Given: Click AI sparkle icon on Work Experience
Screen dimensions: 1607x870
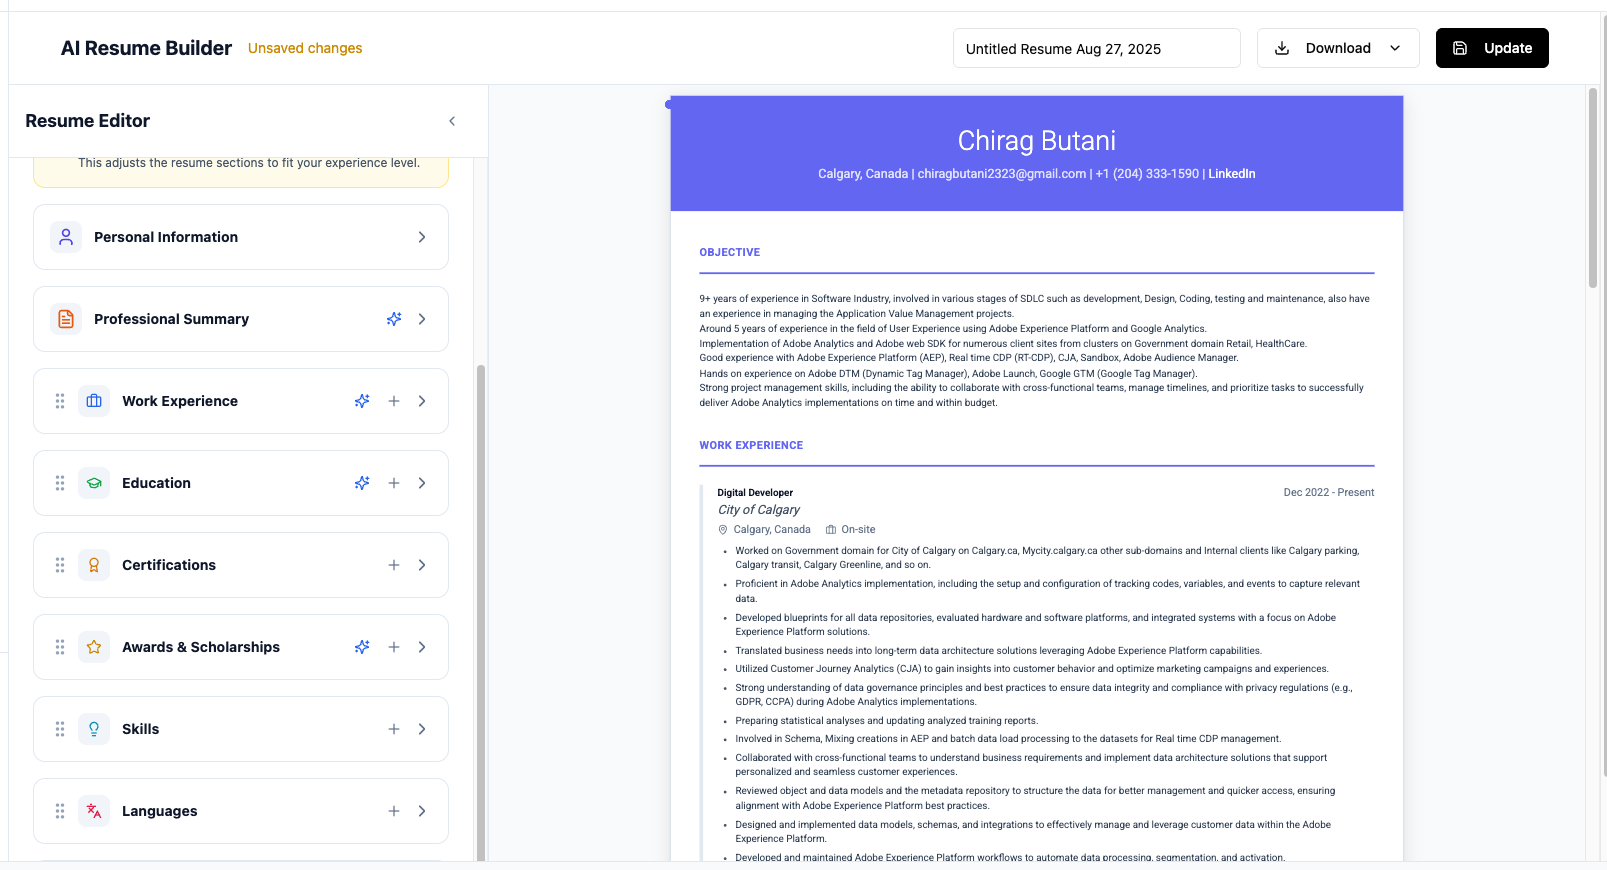Looking at the screenshot, I should (362, 401).
